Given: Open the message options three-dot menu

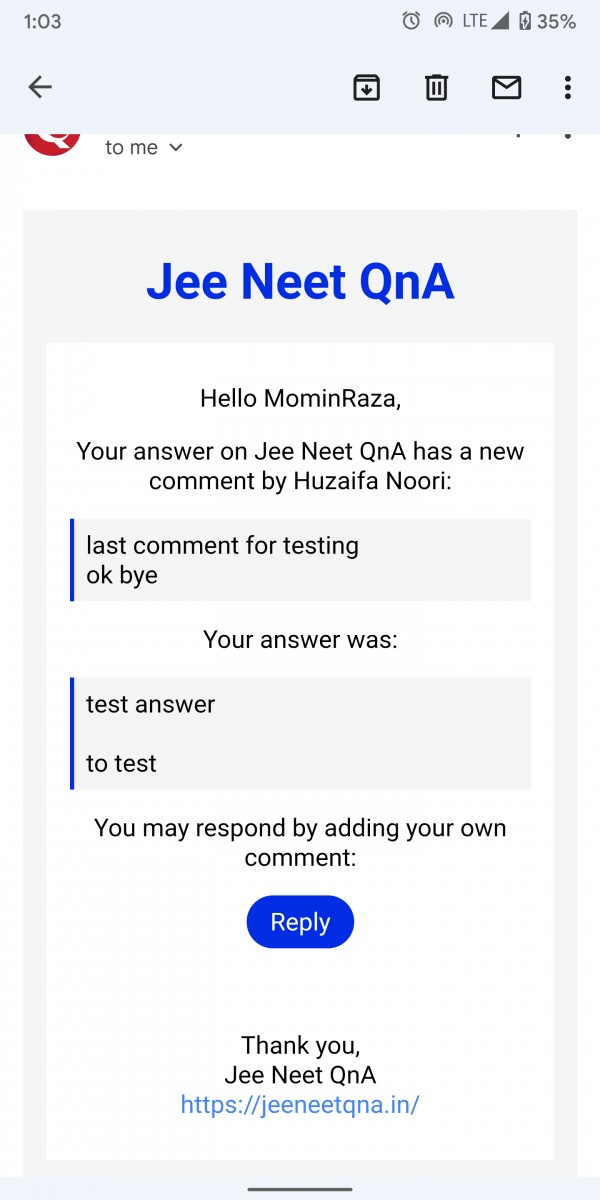Looking at the screenshot, I should [x=567, y=138].
